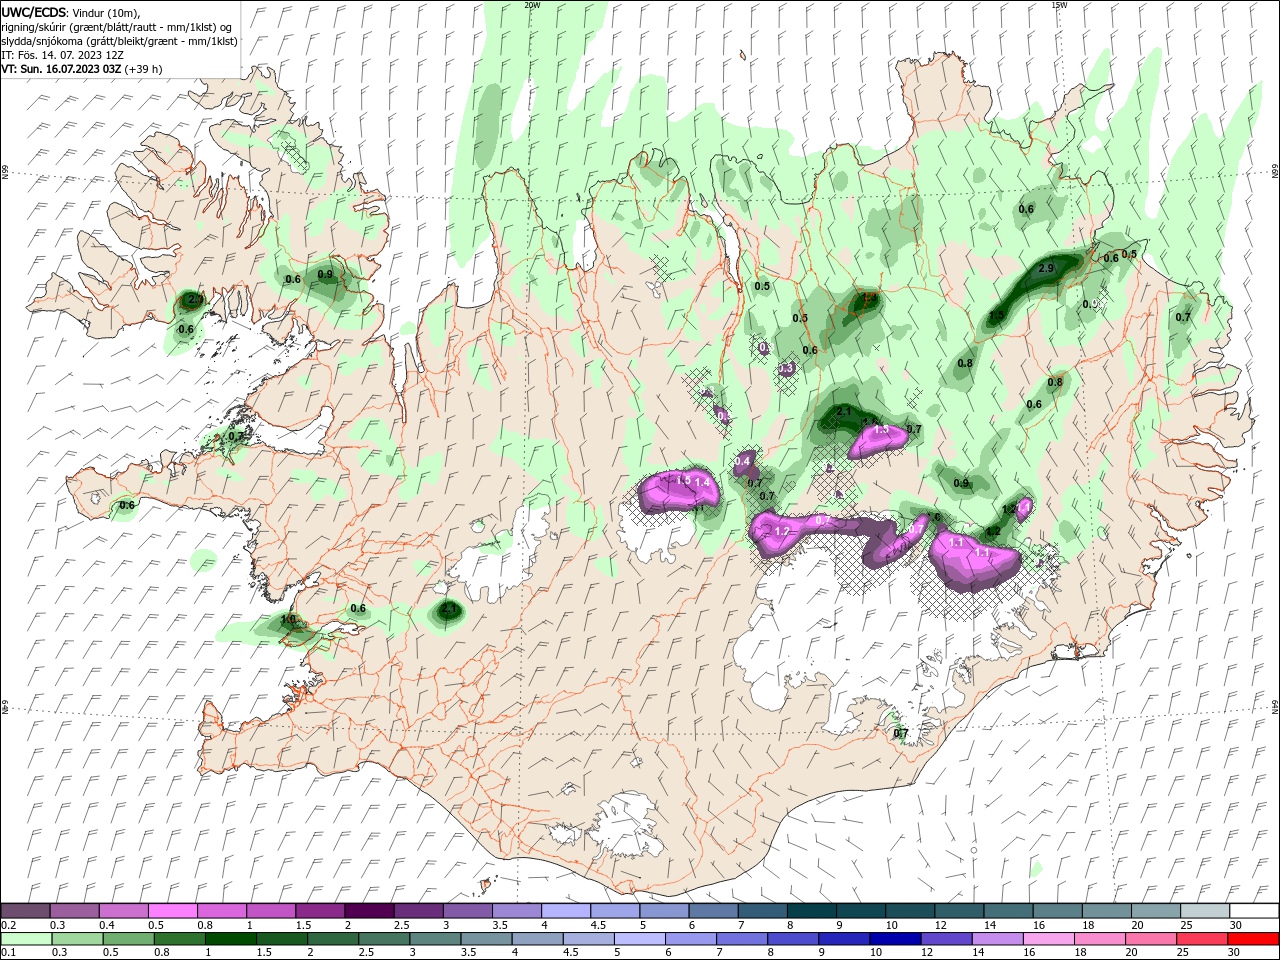Click the palest green 0.1 swatch in lower legend

tap(25, 939)
